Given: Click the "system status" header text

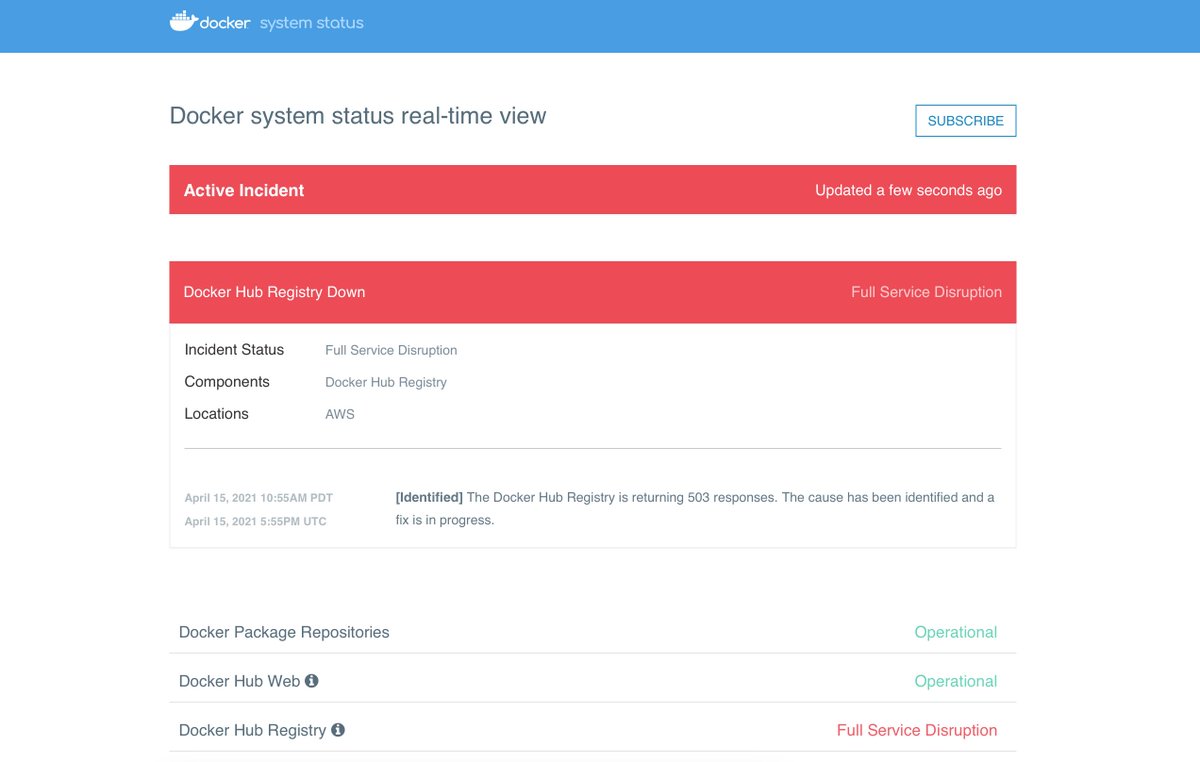Looking at the screenshot, I should coord(312,23).
